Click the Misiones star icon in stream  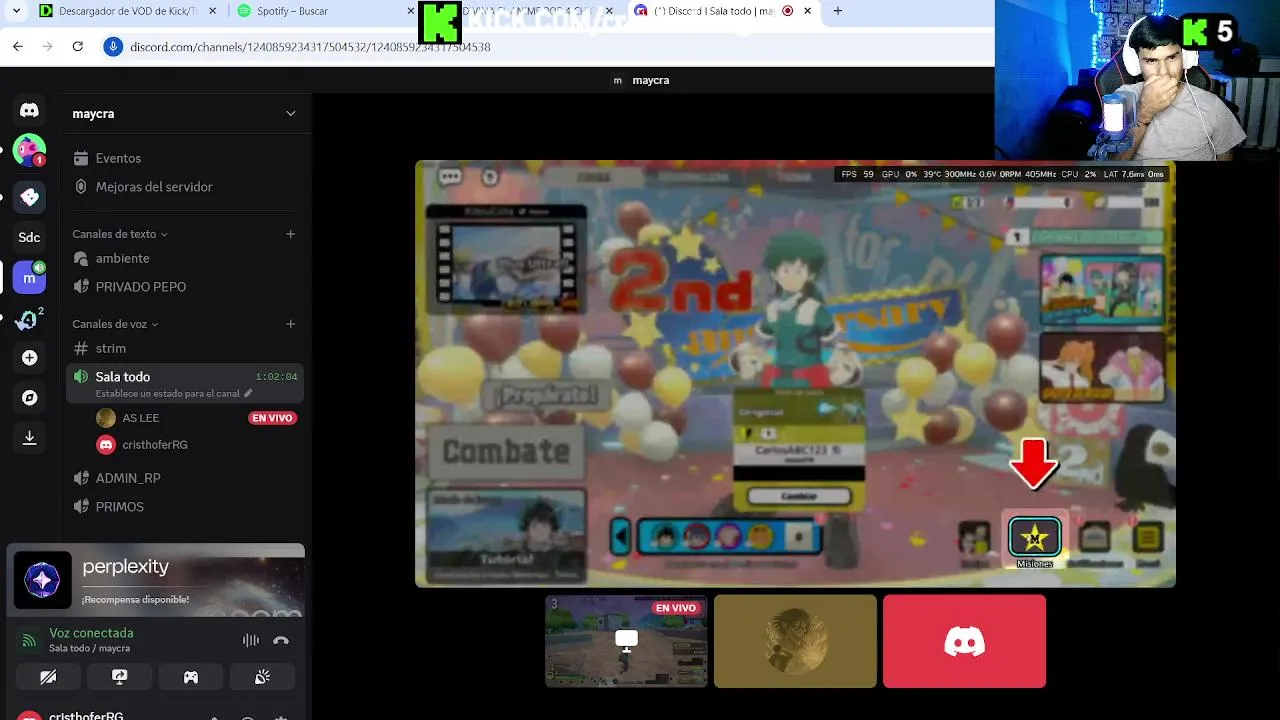tap(1034, 538)
